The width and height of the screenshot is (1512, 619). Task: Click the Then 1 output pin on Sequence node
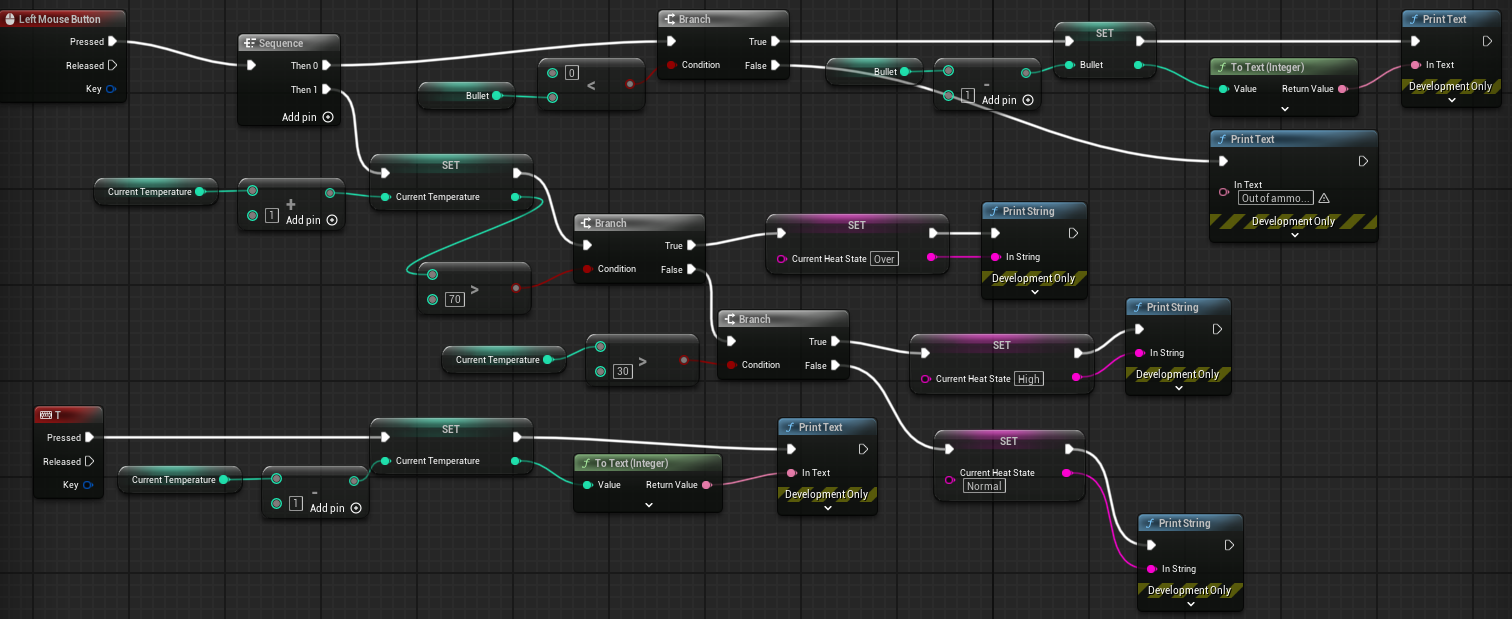(327, 90)
